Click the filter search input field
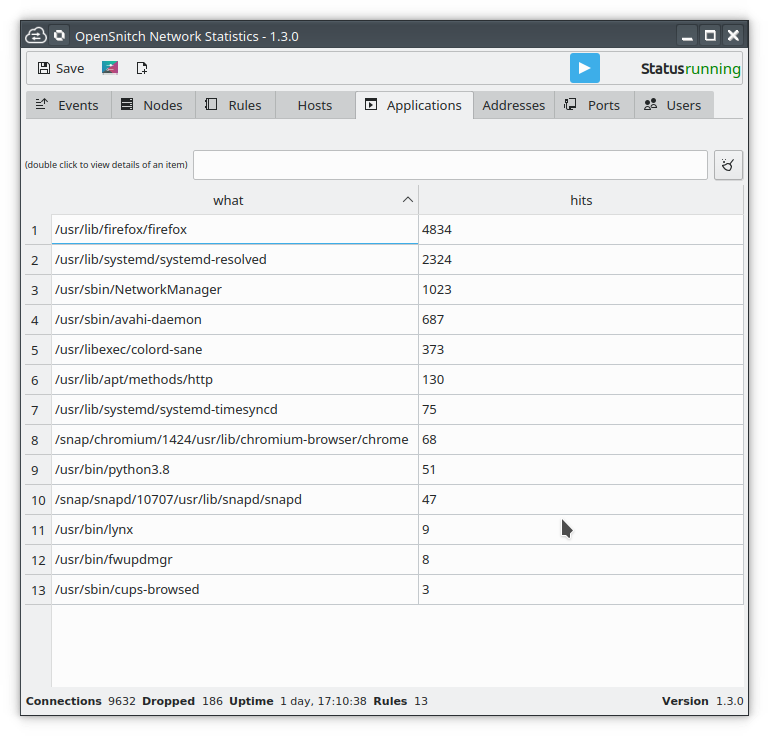The image size is (769, 736). tap(450, 165)
